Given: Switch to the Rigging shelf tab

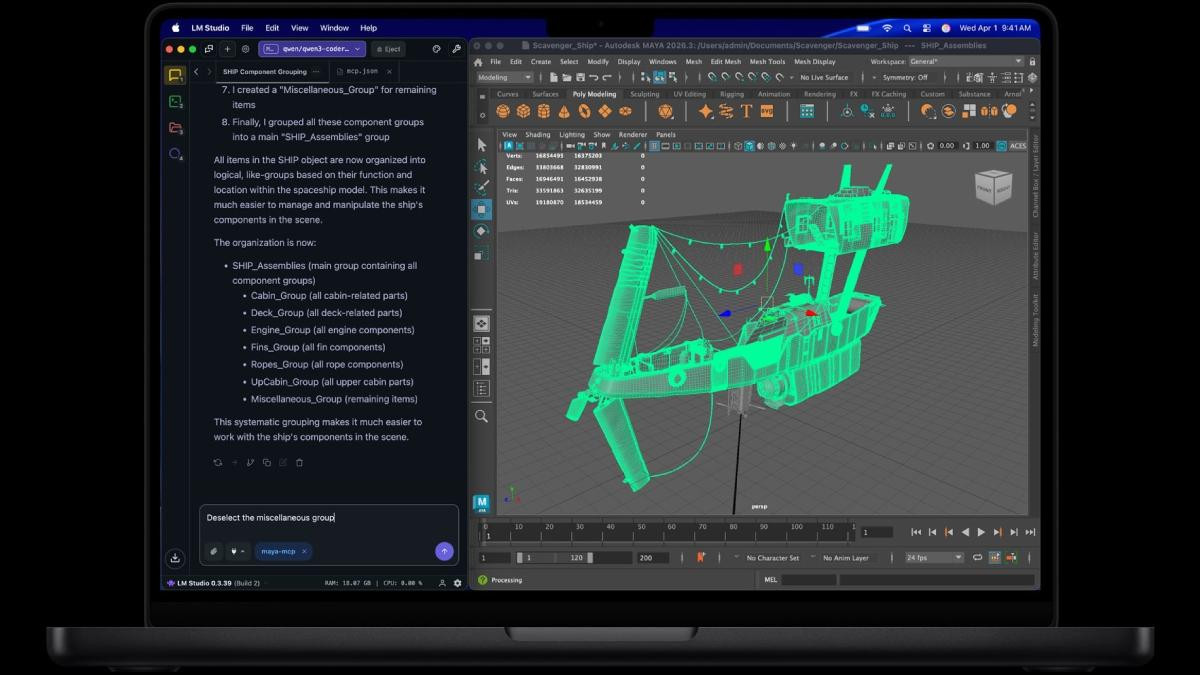Looking at the screenshot, I should (x=732, y=94).
